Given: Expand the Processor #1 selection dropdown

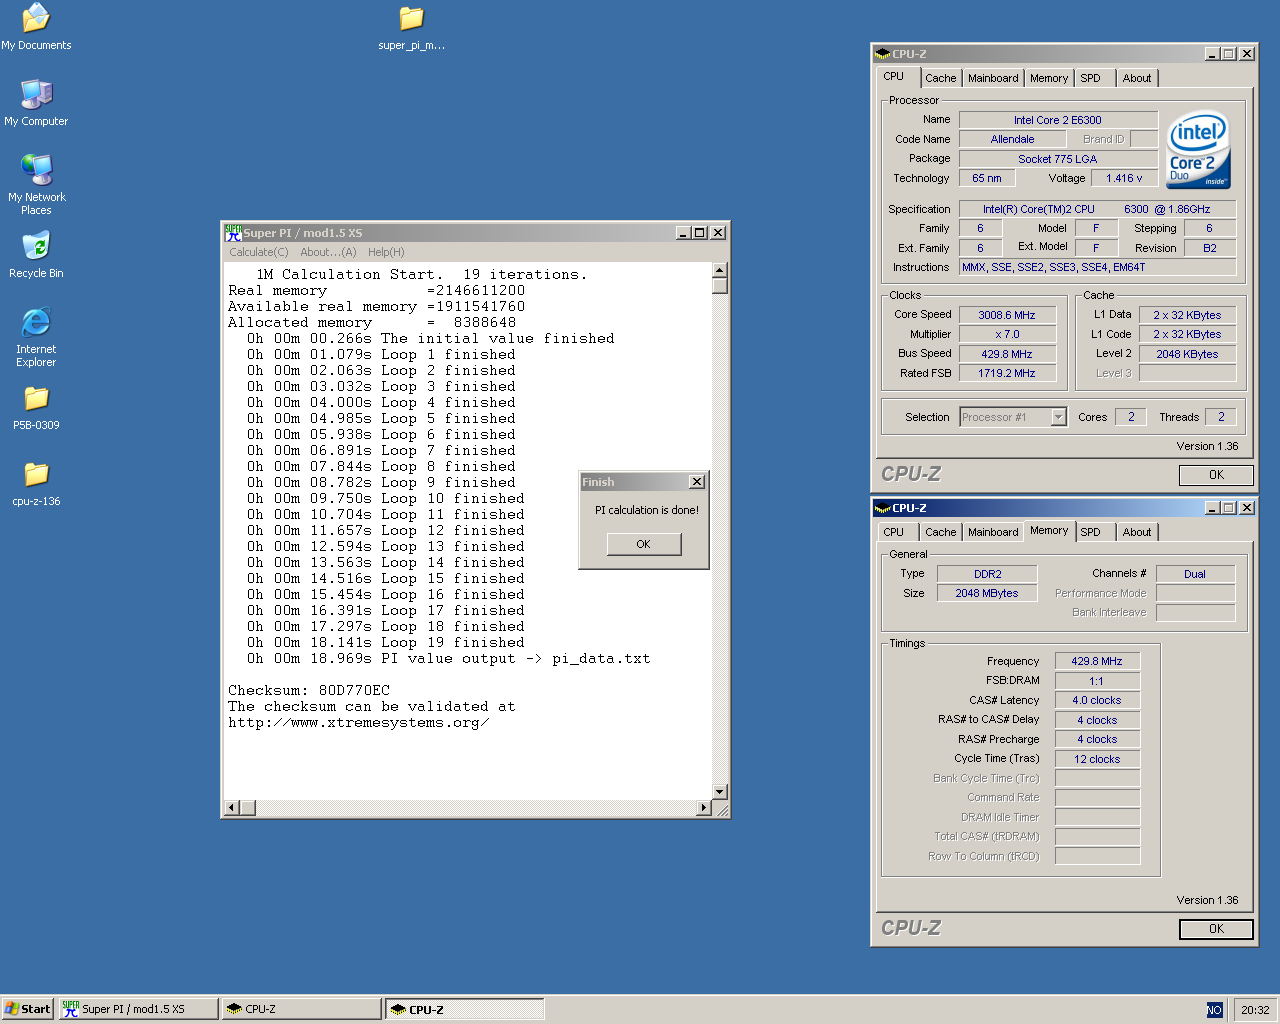Looking at the screenshot, I should [x=1059, y=417].
